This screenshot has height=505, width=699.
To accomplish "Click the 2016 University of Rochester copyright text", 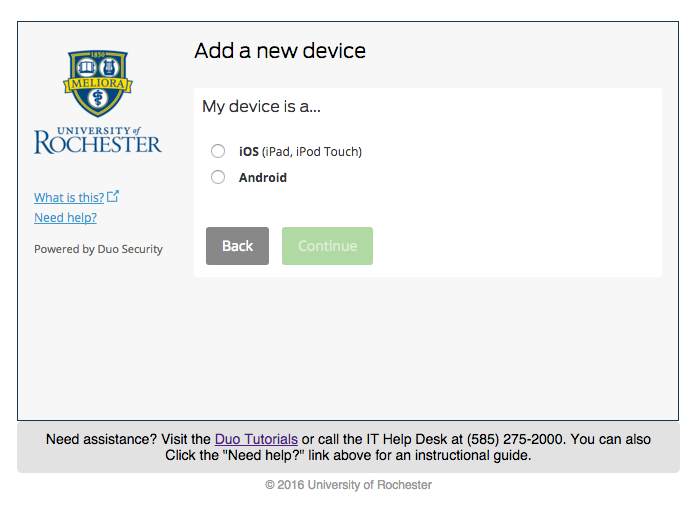I will [348, 484].
